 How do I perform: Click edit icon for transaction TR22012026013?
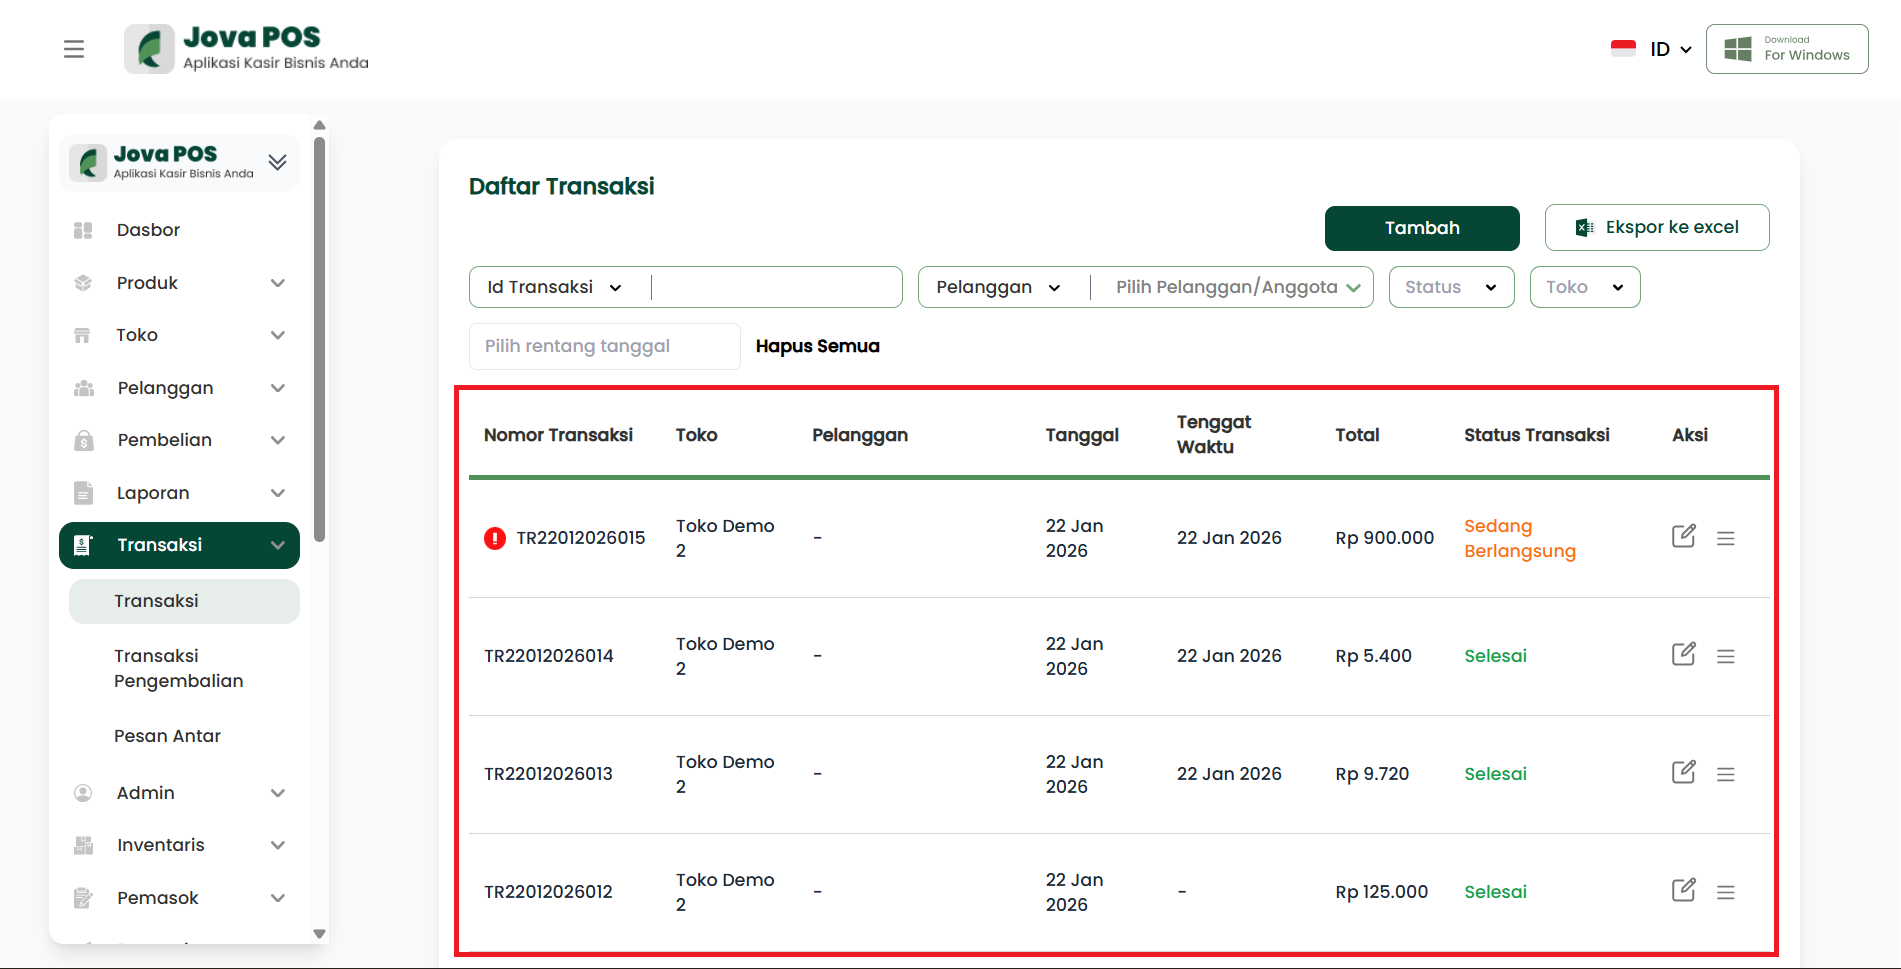click(x=1683, y=772)
